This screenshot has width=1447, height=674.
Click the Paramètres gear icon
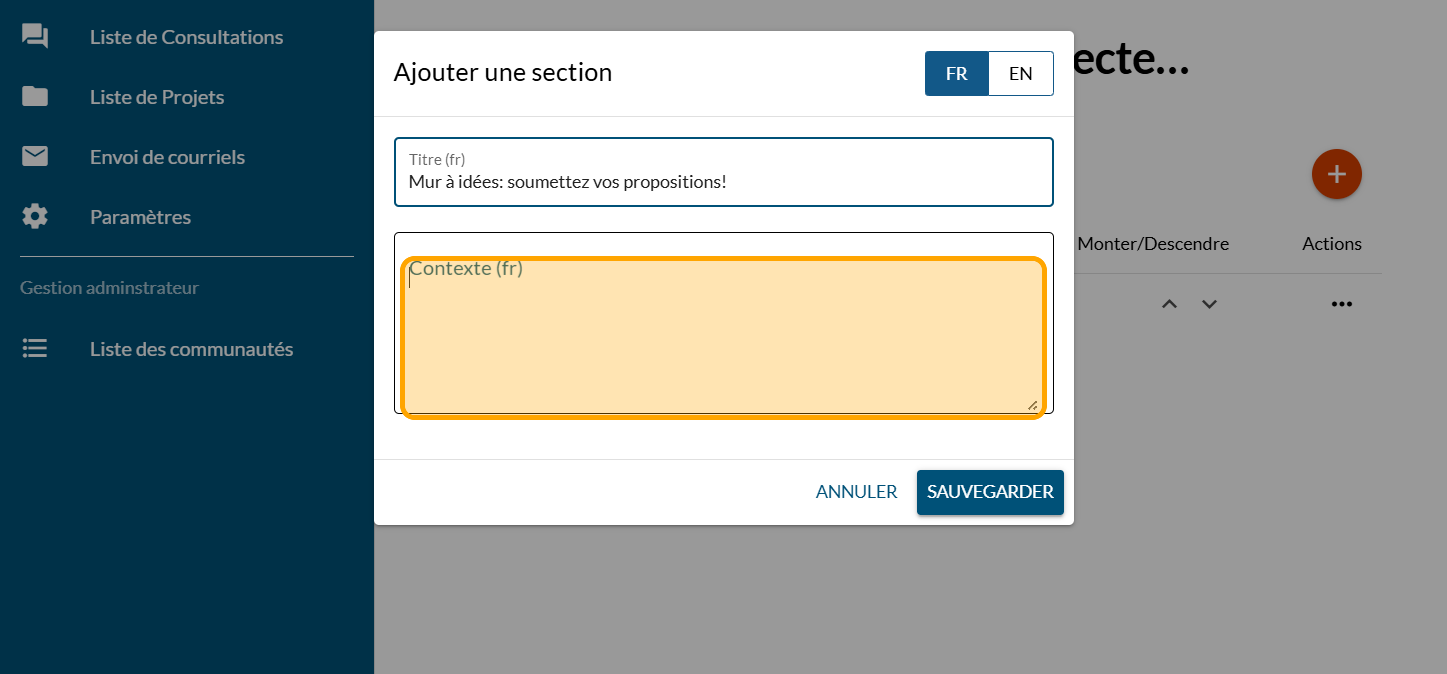click(35, 217)
